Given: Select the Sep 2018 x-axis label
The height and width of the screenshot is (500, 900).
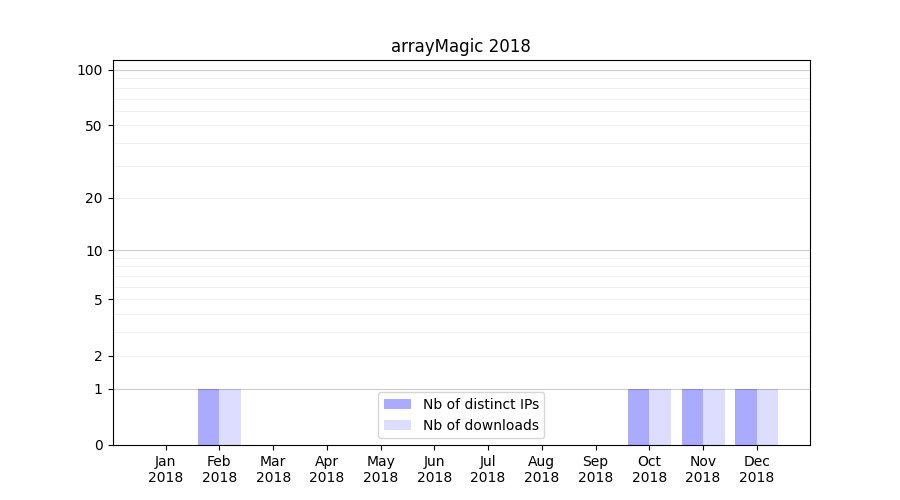Looking at the screenshot, I should click(595, 469).
